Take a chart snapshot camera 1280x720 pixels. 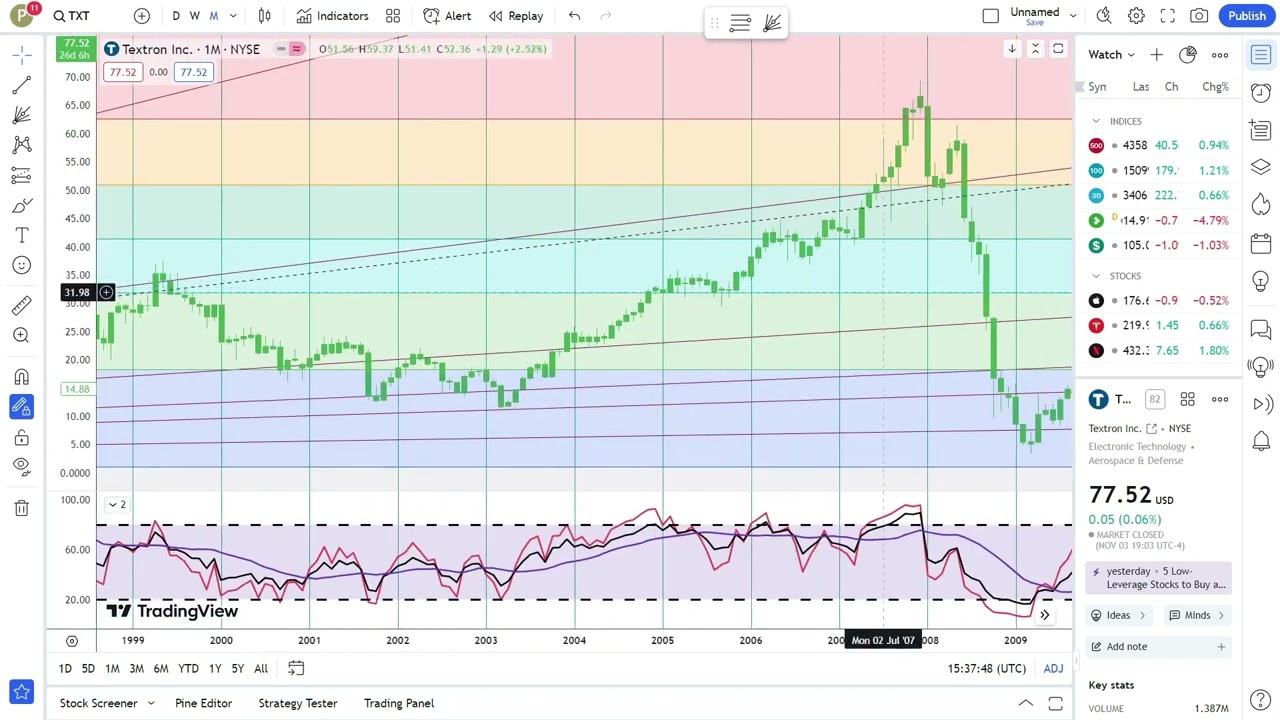pyautogui.click(x=1199, y=16)
